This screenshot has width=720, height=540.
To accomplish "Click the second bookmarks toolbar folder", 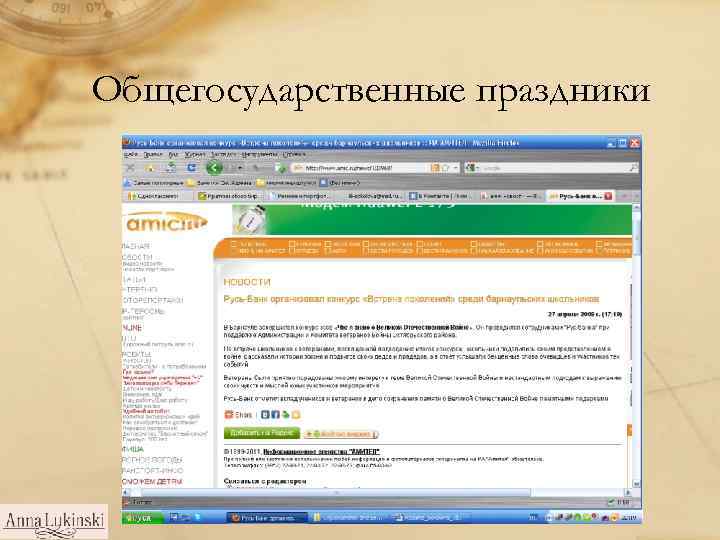I will click(220, 183).
